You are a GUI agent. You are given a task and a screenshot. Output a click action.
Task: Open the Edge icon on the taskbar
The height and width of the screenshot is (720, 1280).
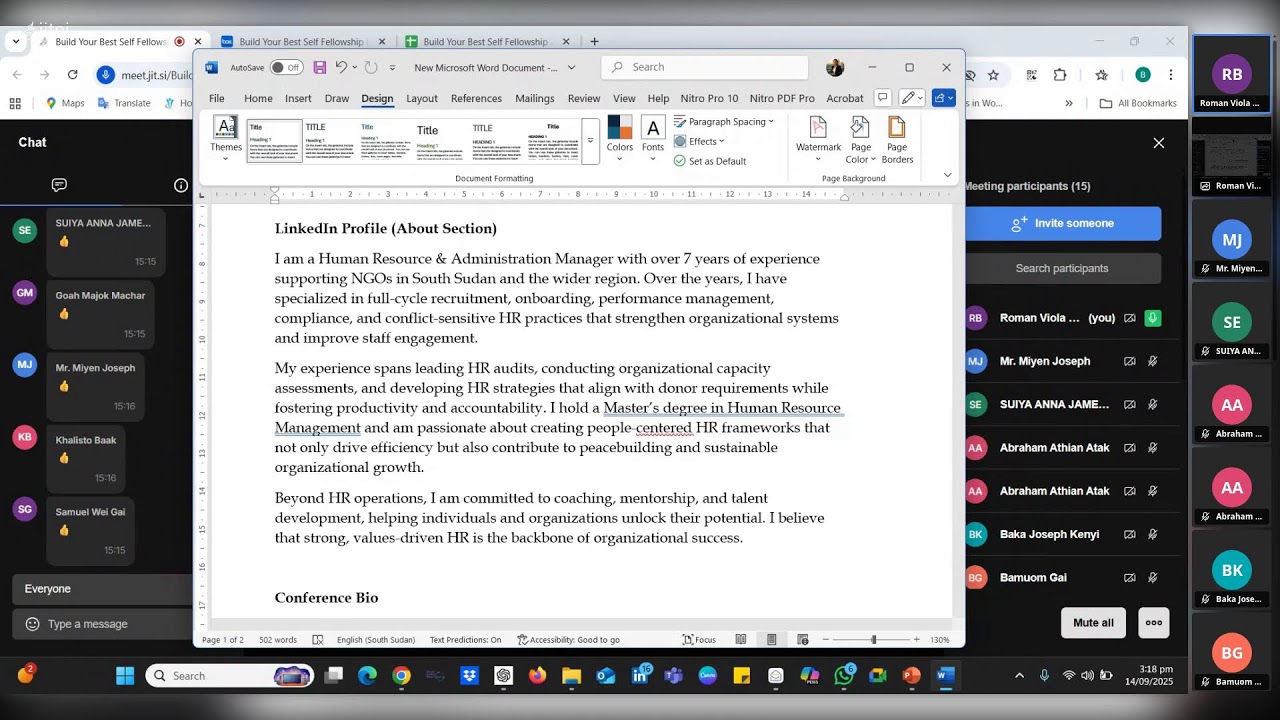coord(367,676)
